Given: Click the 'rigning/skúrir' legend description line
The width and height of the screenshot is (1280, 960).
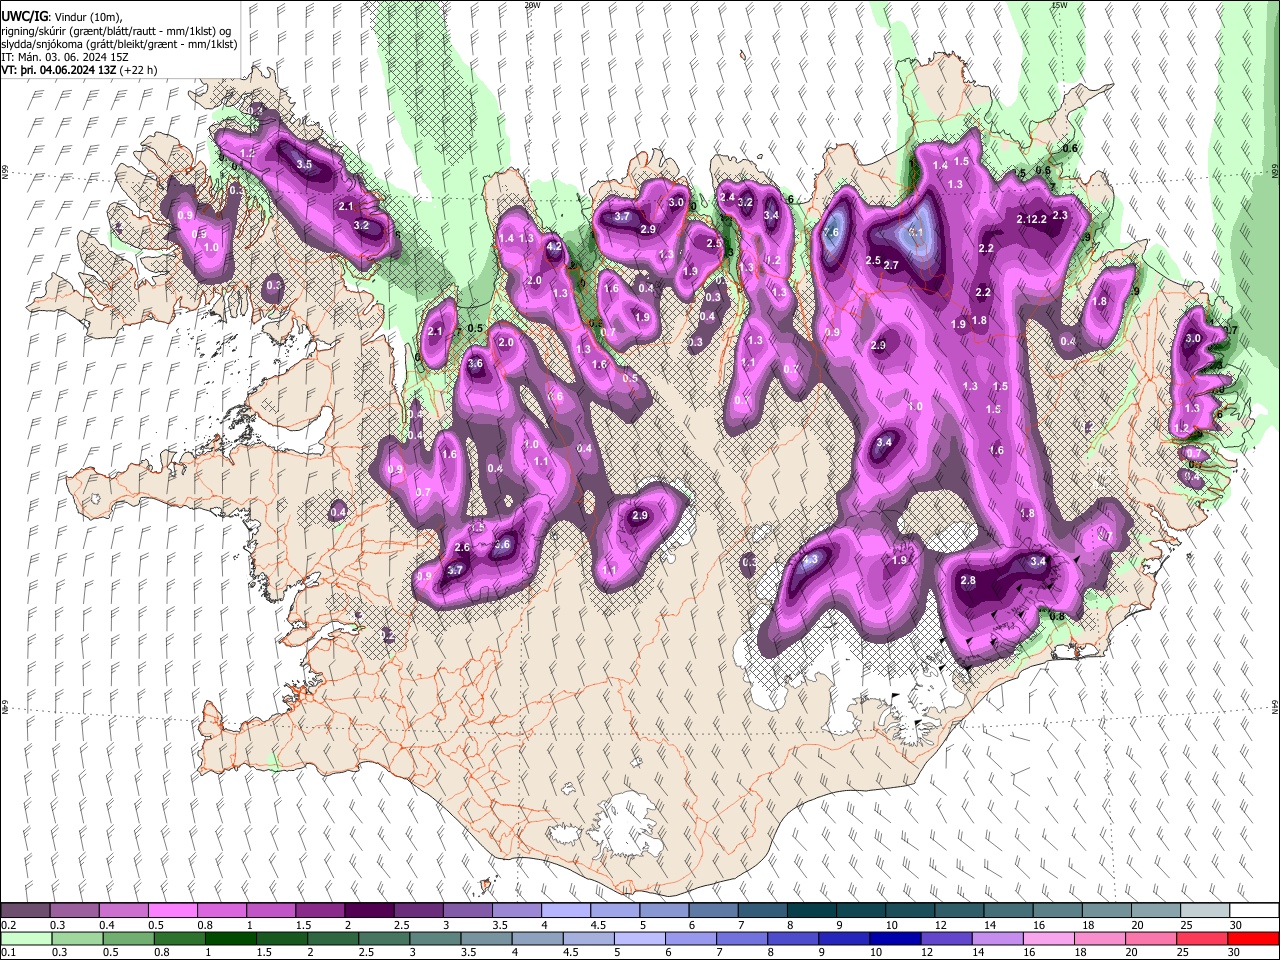Looking at the screenshot, I should pos(116,30).
